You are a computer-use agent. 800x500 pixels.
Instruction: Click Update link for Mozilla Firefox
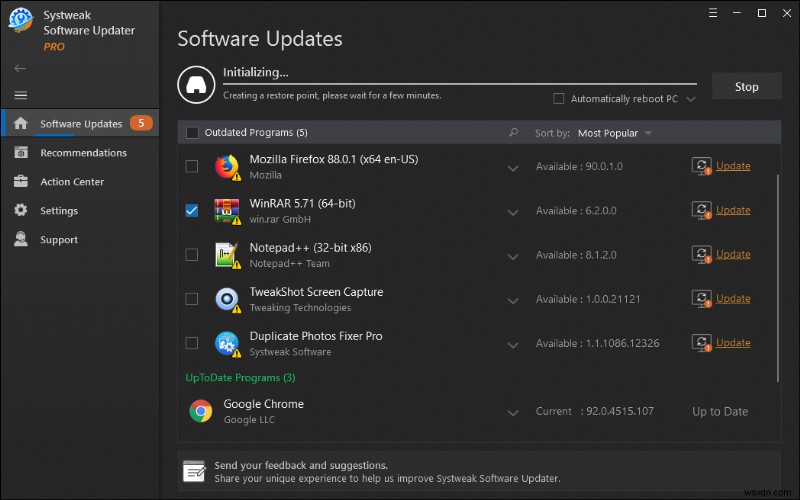[x=733, y=166]
